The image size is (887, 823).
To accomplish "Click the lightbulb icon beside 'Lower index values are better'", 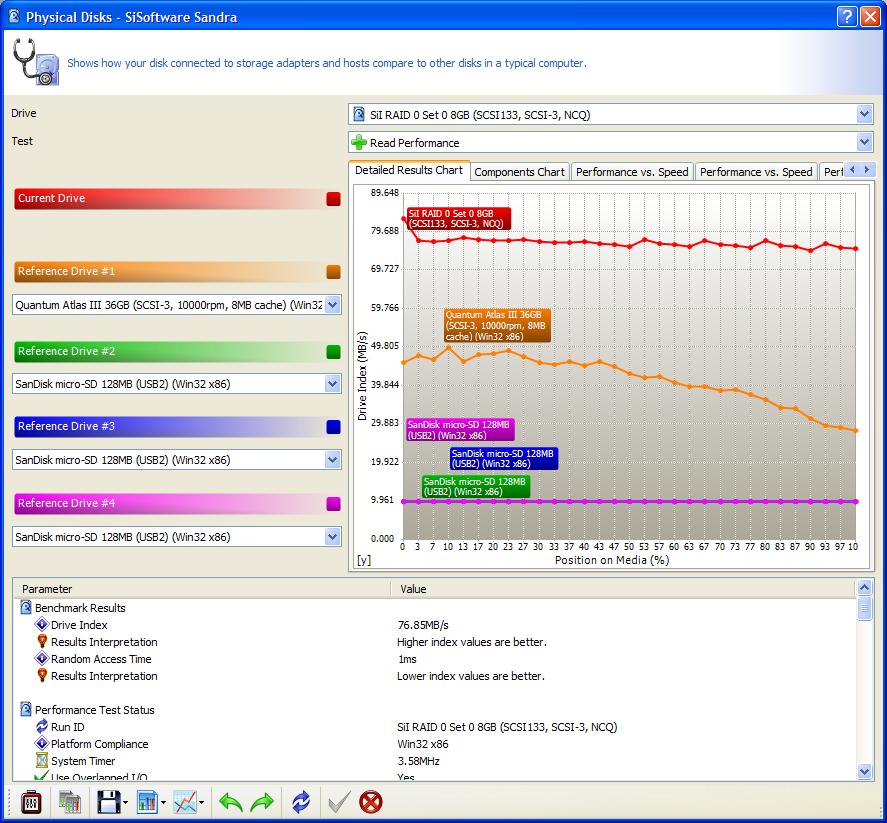I will [x=42, y=675].
